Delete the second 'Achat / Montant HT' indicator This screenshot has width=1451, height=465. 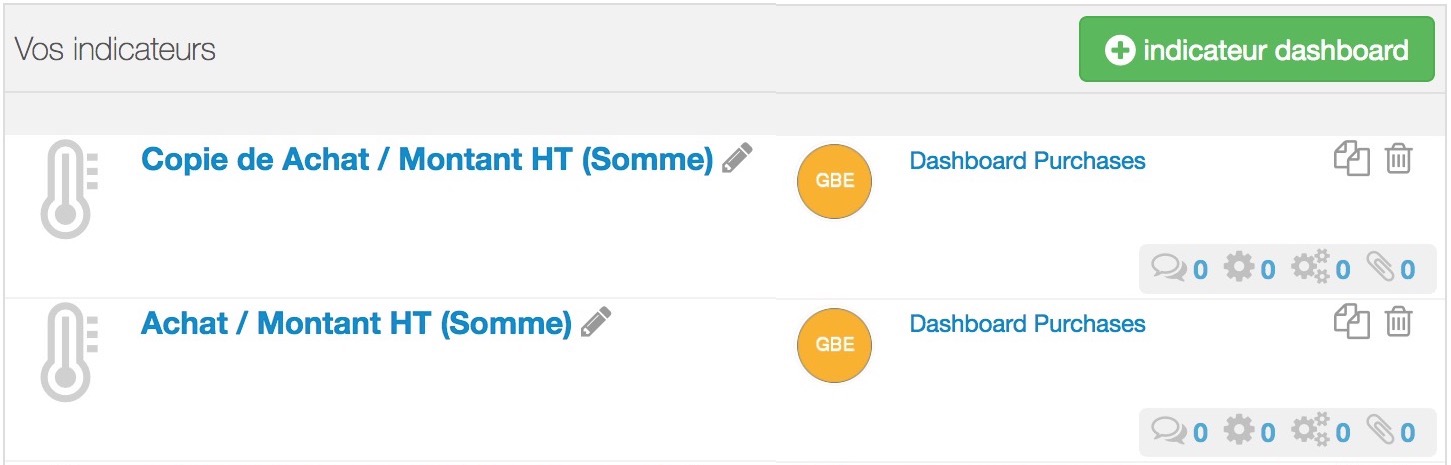click(1398, 322)
